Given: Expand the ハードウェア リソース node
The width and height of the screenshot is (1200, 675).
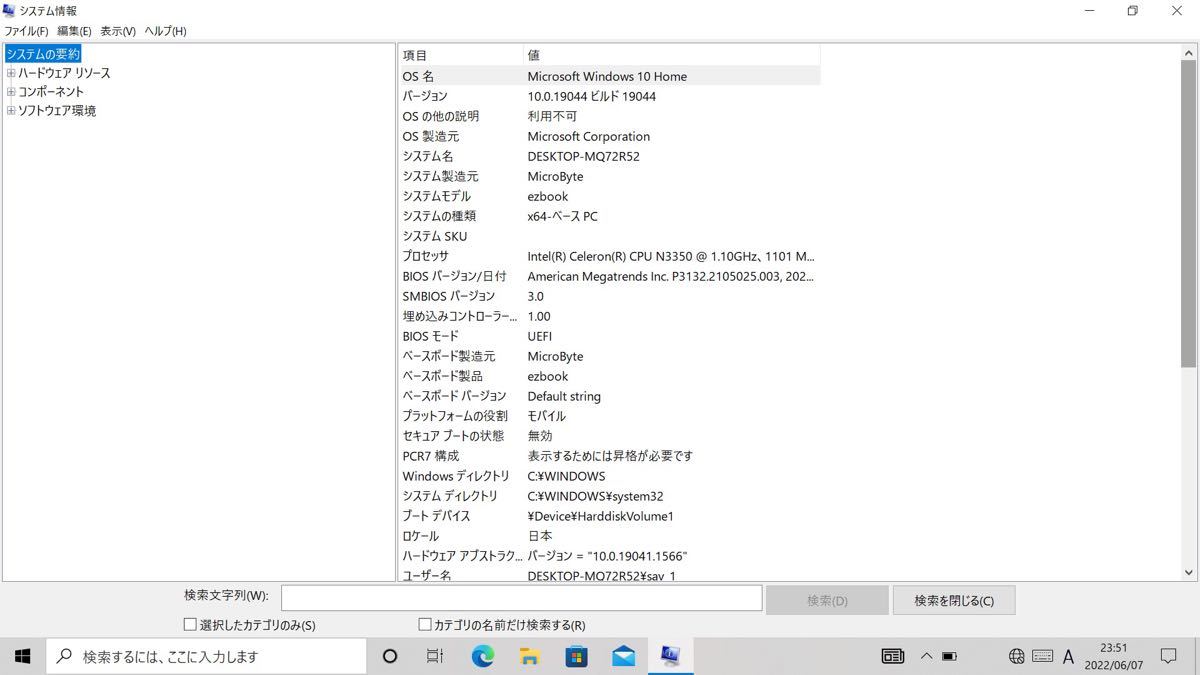Looking at the screenshot, I should click(11, 73).
